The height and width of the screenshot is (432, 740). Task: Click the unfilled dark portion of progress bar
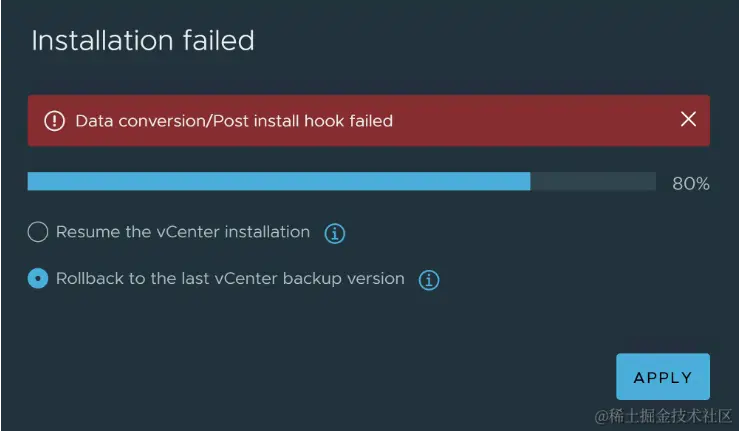click(592, 181)
